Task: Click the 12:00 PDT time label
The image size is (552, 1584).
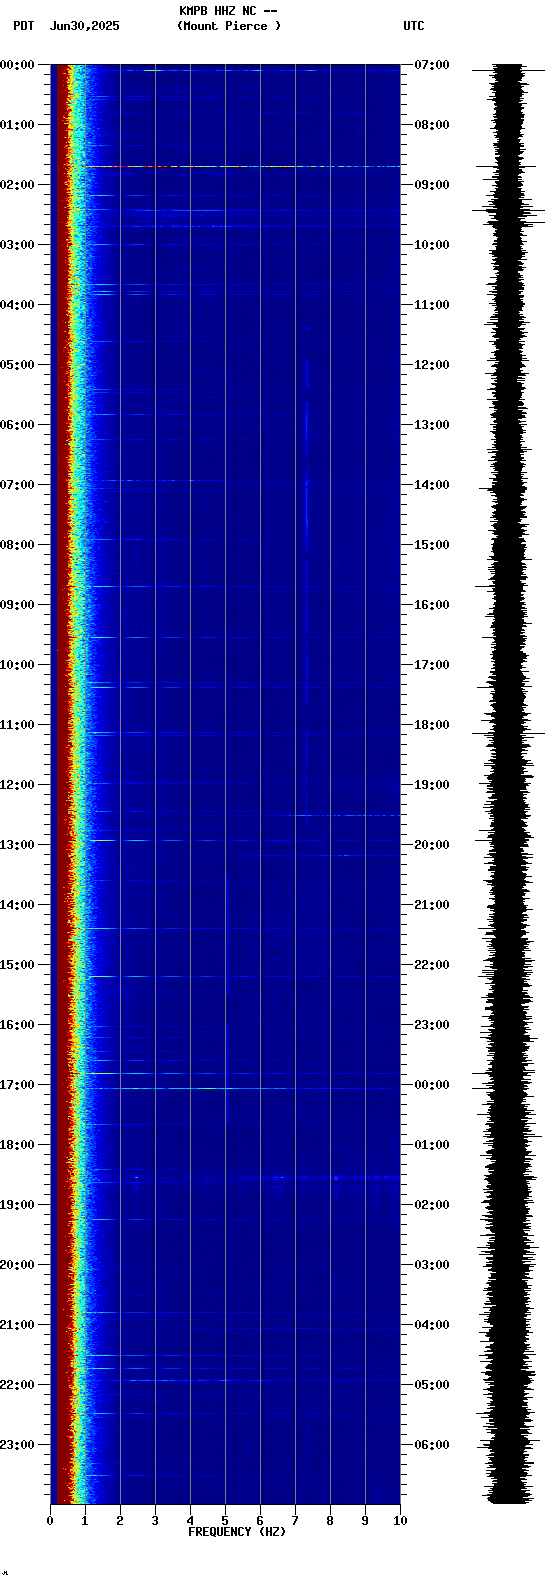Action: 17,785
